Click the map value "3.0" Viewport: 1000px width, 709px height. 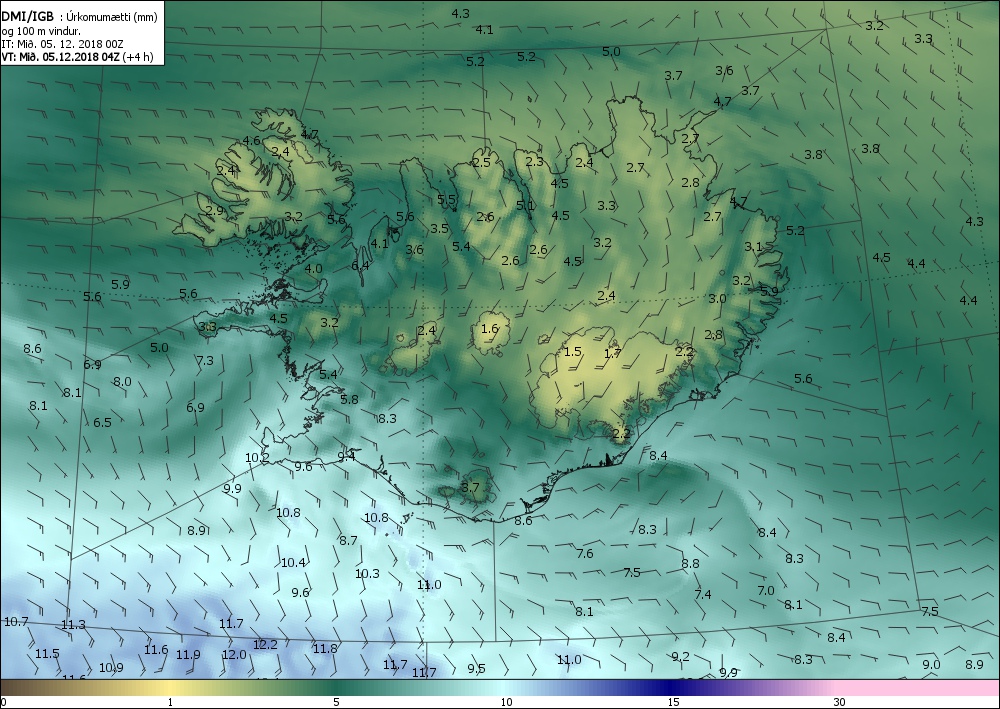point(717,298)
